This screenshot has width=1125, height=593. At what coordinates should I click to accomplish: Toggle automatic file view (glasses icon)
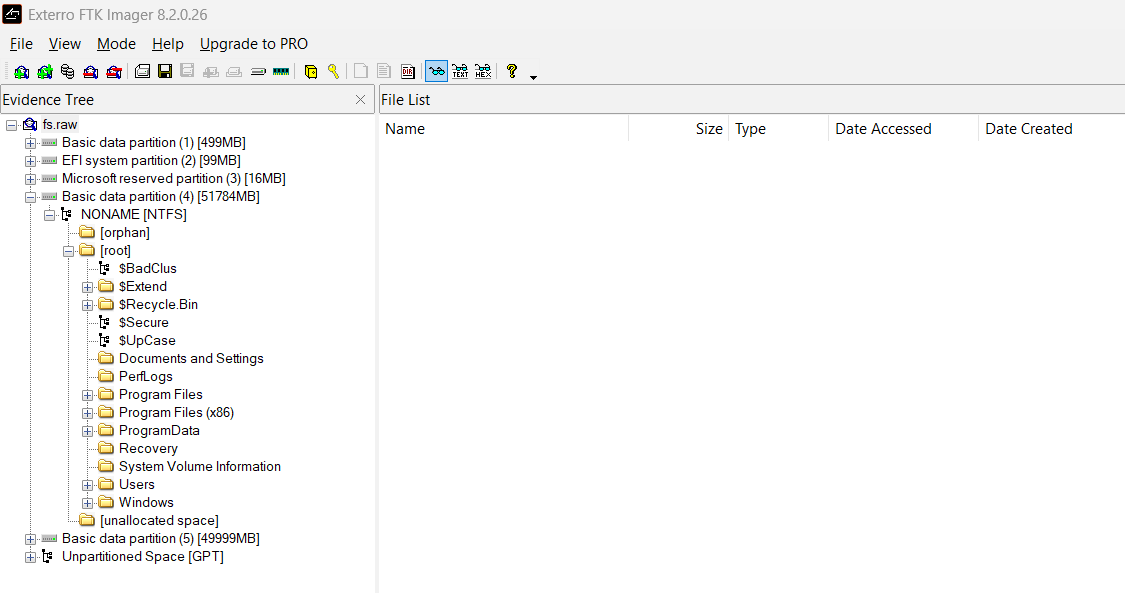tap(436, 72)
